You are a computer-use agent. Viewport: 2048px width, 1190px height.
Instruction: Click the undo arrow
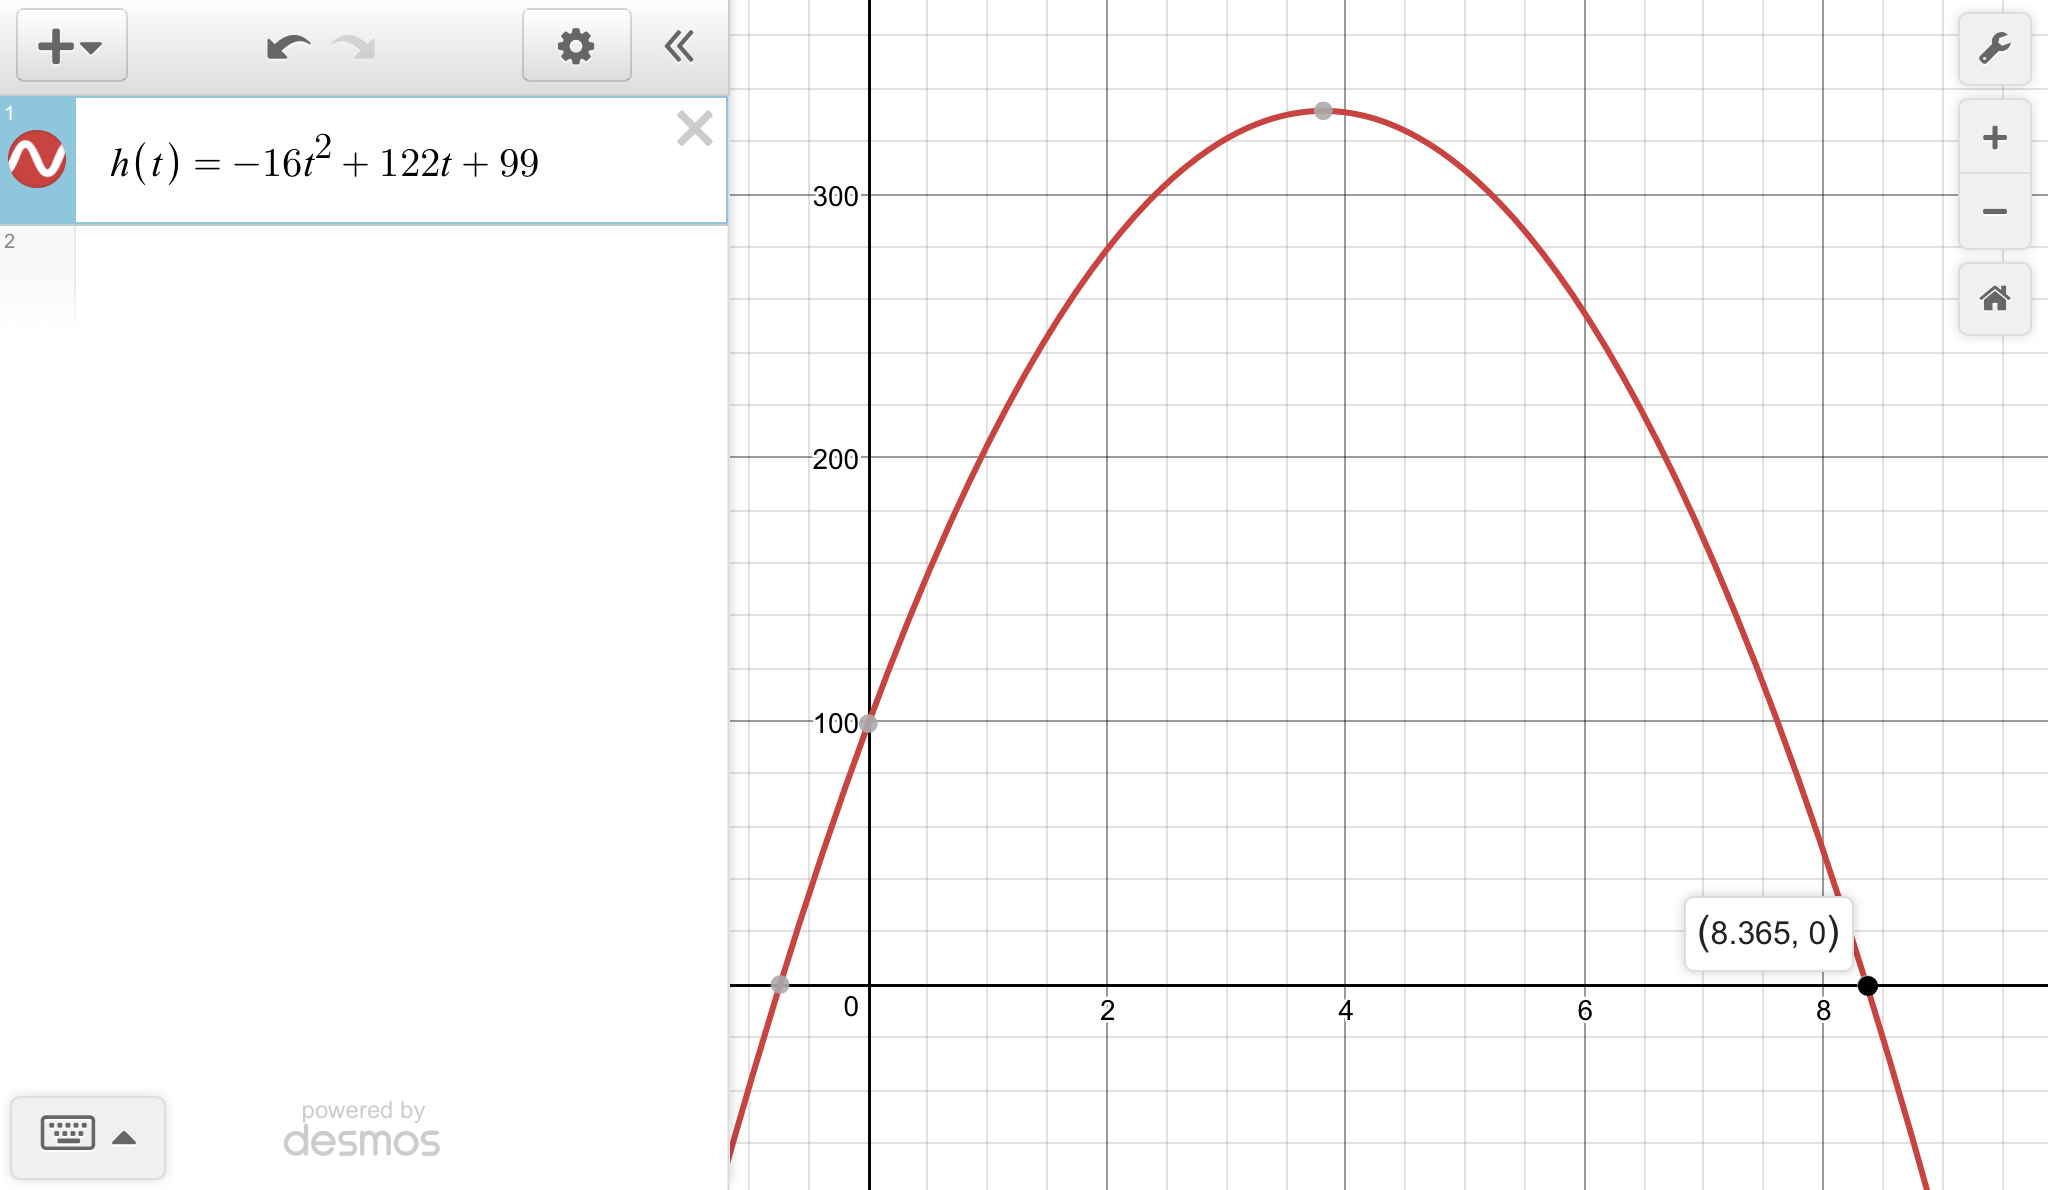288,46
